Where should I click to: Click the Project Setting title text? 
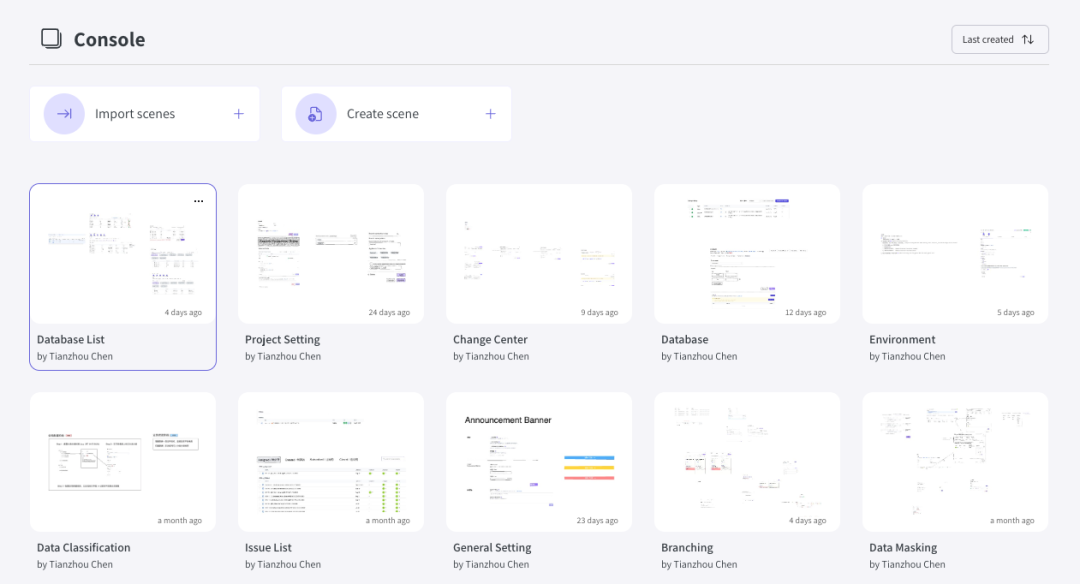click(282, 340)
